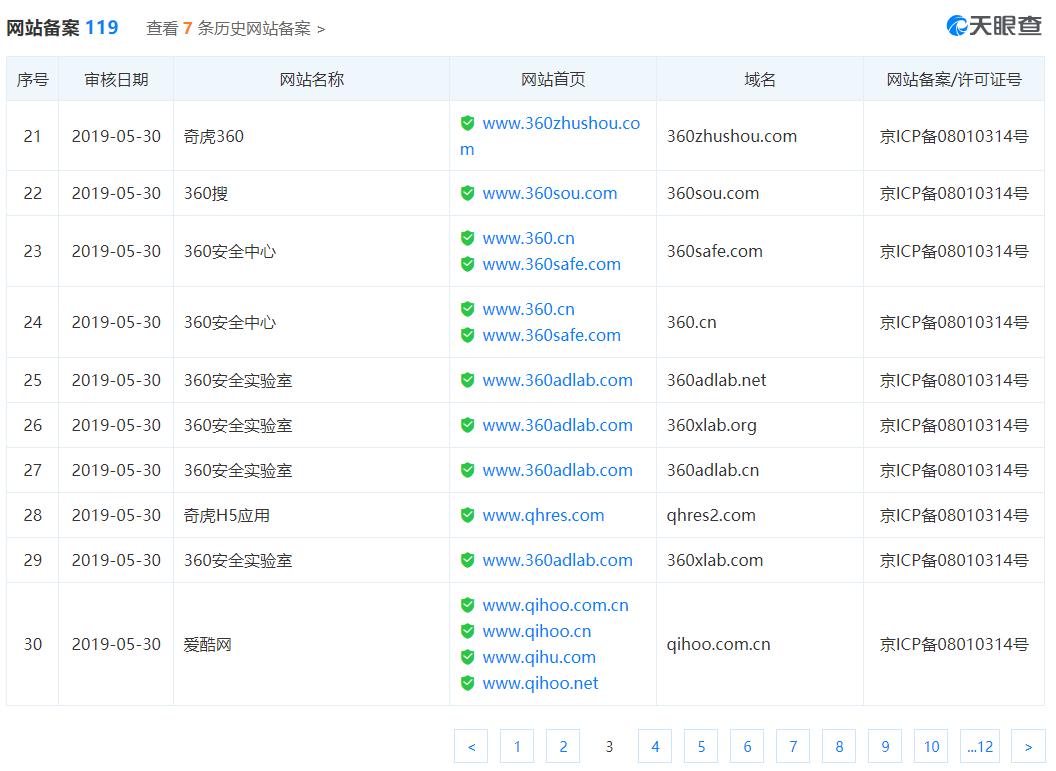Go to page 10 of results
Image resolution: width=1056 pixels, height=771 pixels.
(931, 746)
